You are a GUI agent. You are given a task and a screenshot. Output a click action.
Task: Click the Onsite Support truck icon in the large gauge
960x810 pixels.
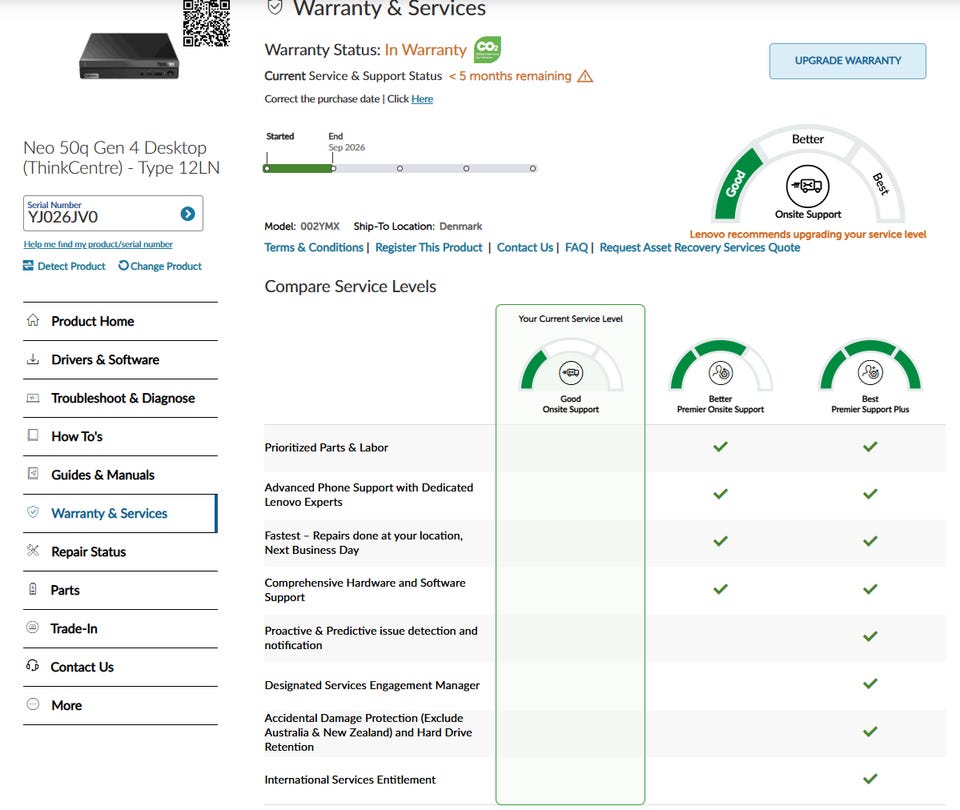tap(808, 186)
